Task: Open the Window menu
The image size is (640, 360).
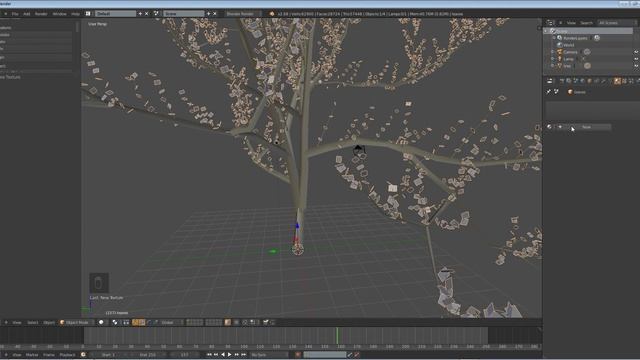Action: pyautogui.click(x=60, y=14)
